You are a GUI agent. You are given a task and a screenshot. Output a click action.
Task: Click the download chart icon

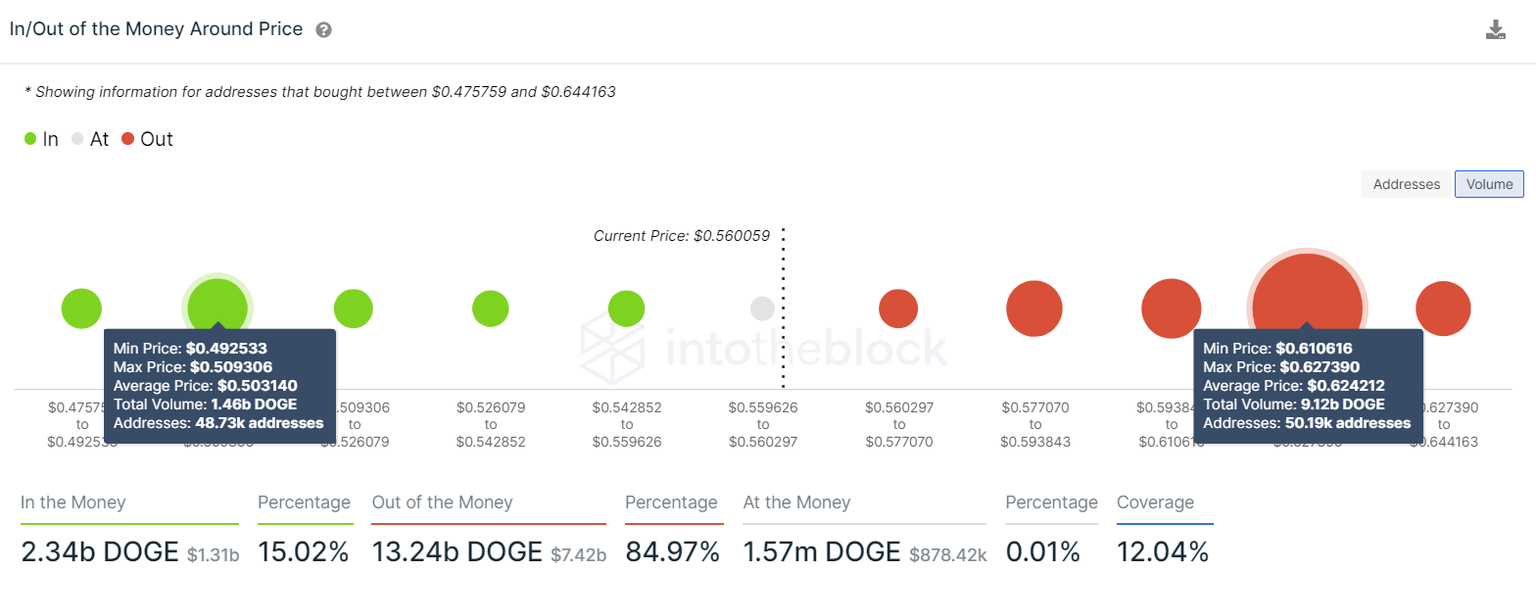pos(1496,29)
